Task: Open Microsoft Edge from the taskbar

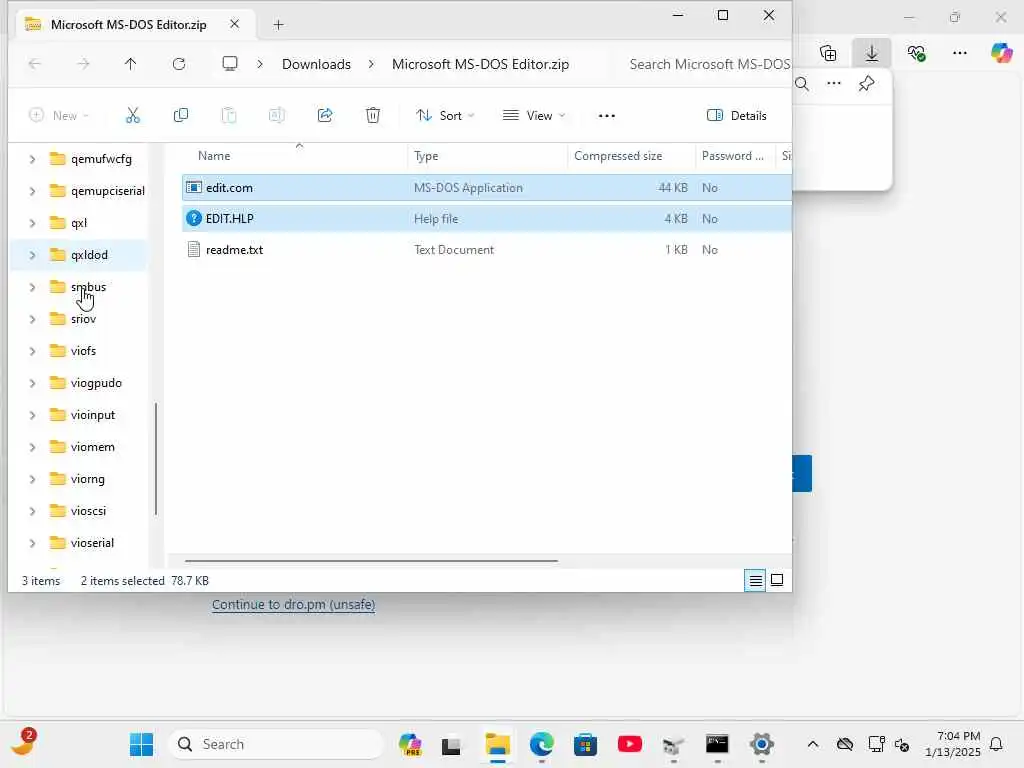Action: pyautogui.click(x=541, y=744)
